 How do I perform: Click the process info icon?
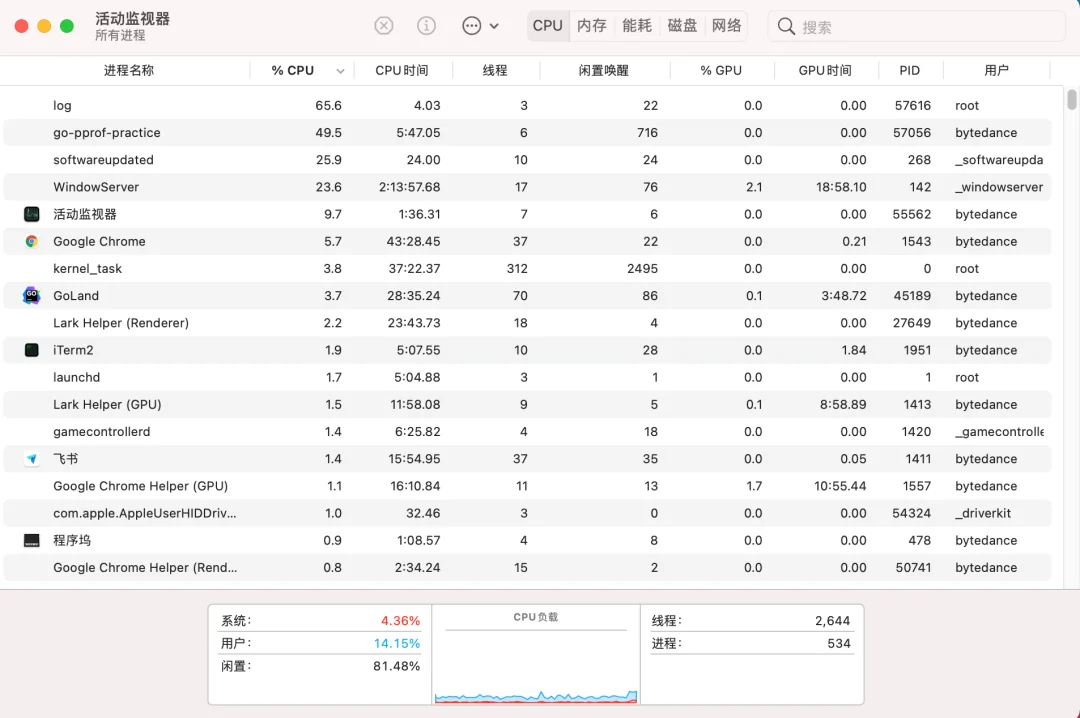point(426,26)
